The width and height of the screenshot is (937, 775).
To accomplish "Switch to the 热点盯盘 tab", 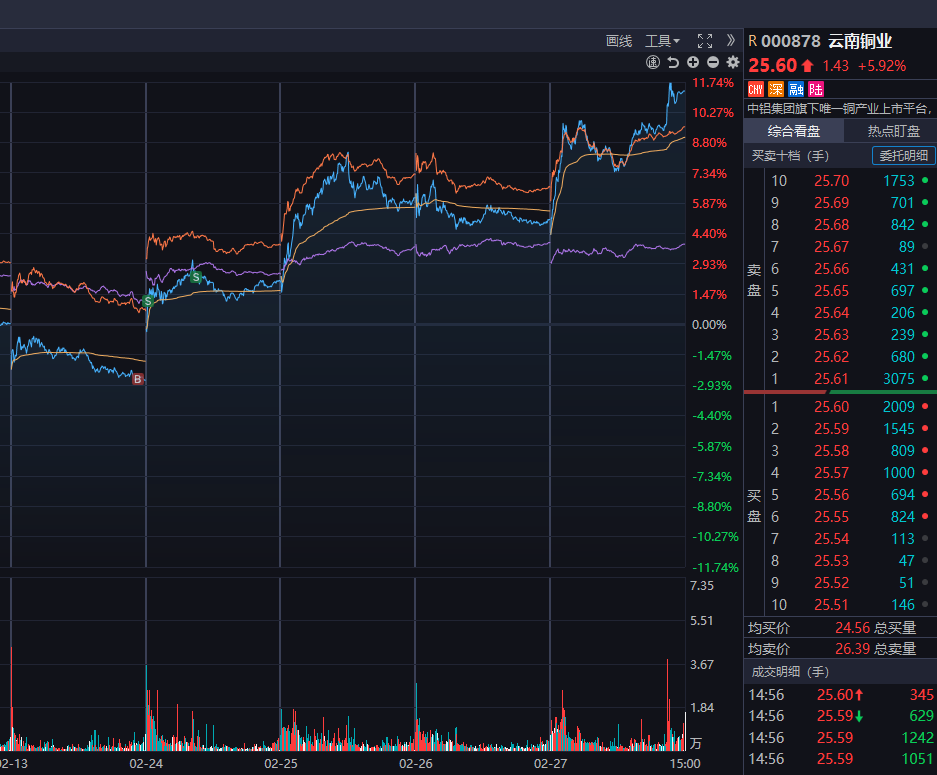I will click(892, 131).
